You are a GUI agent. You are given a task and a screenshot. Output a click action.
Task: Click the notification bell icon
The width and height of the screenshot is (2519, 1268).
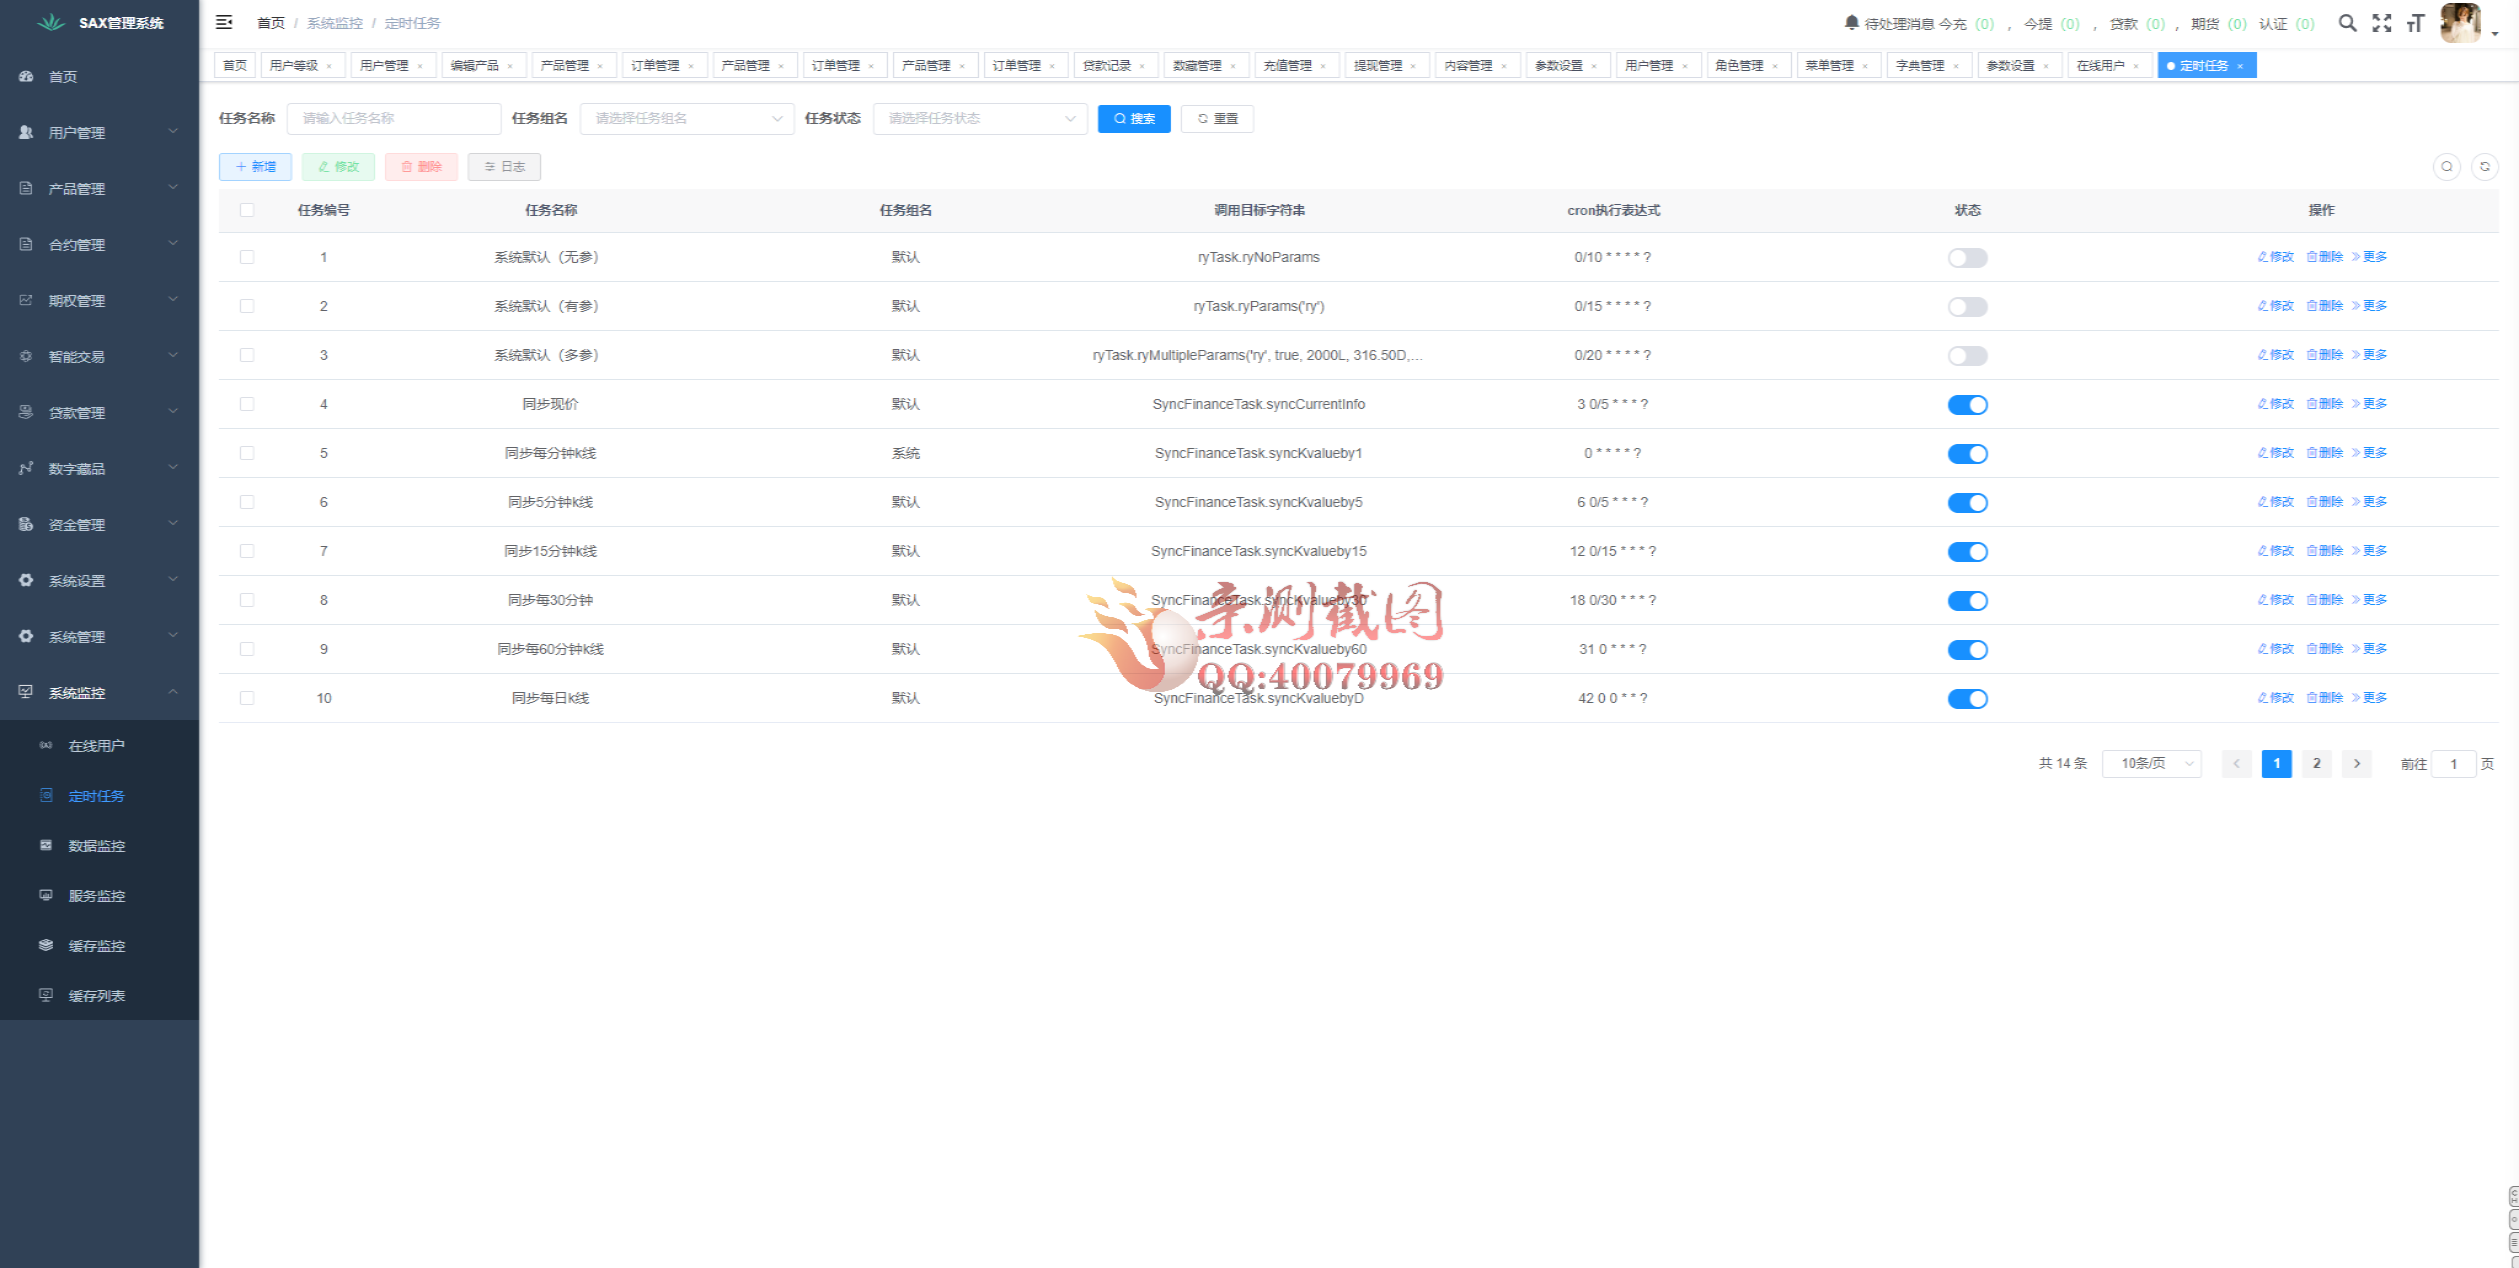click(1851, 23)
